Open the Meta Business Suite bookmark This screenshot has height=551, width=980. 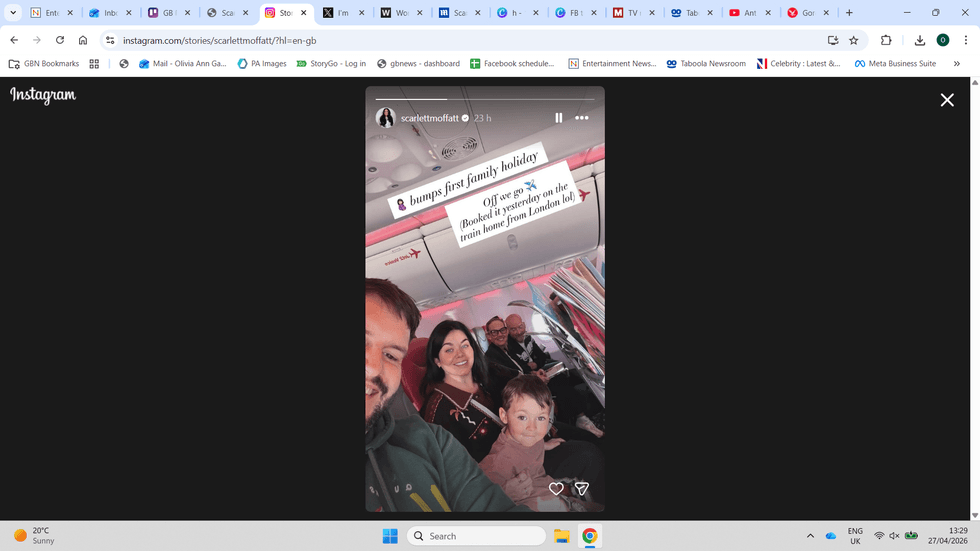895,63
